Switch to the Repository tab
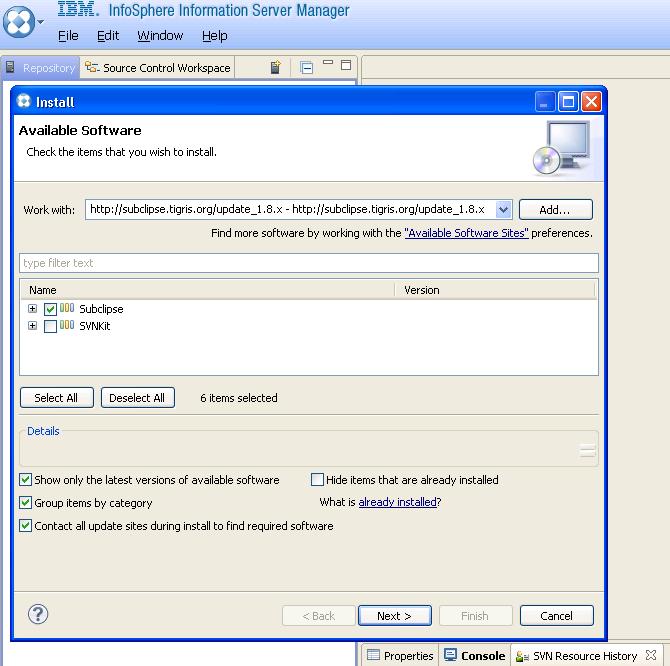Screen dimensions: 670x666 pyautogui.click(x=41, y=67)
